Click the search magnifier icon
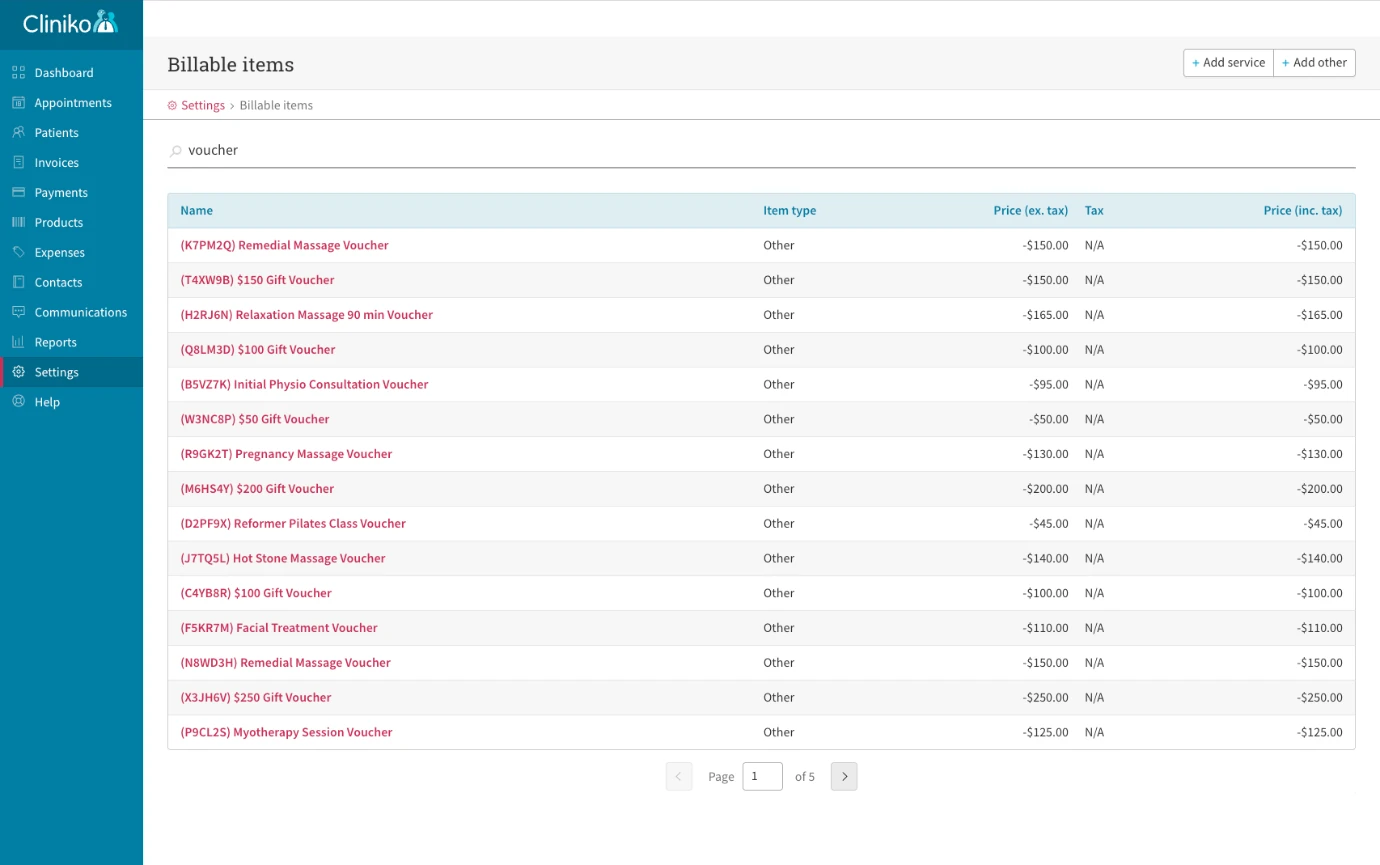This screenshot has width=1380, height=865. pos(176,151)
